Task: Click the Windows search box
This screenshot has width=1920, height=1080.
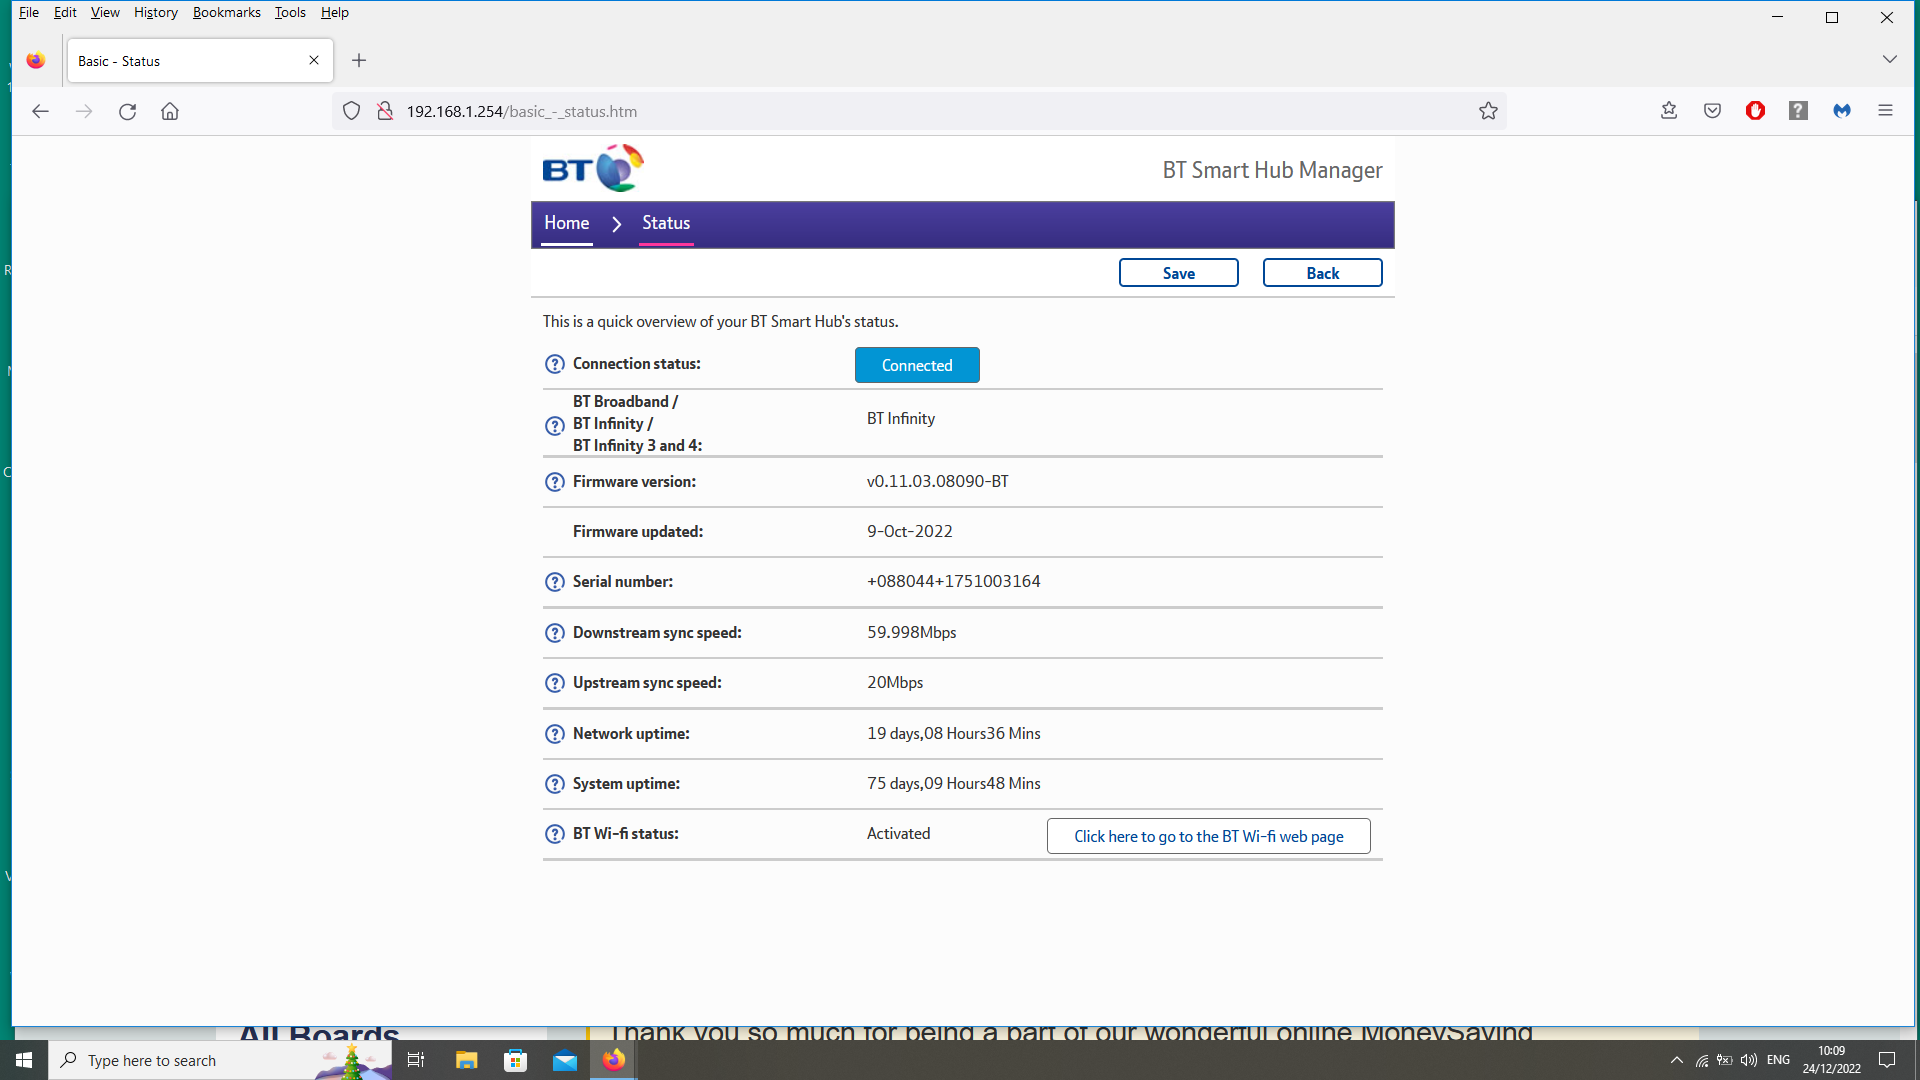Action: (x=220, y=1060)
